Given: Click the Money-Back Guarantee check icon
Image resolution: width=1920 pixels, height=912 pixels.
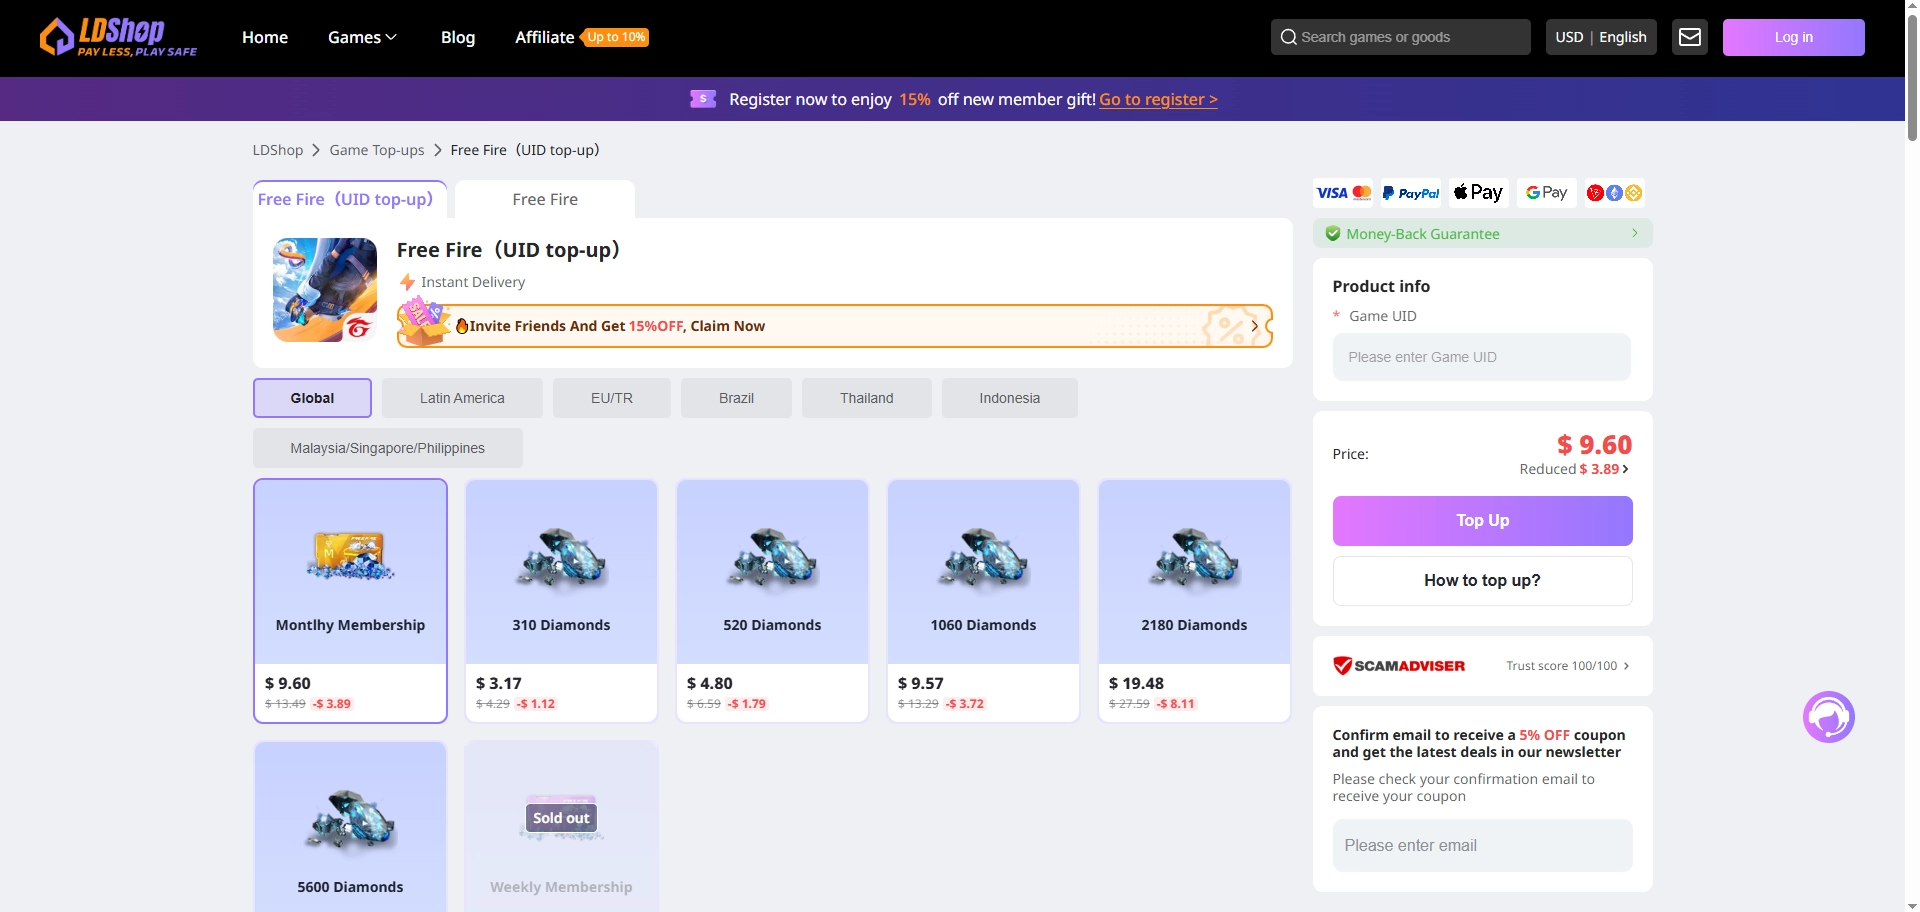Looking at the screenshot, I should [1333, 234].
